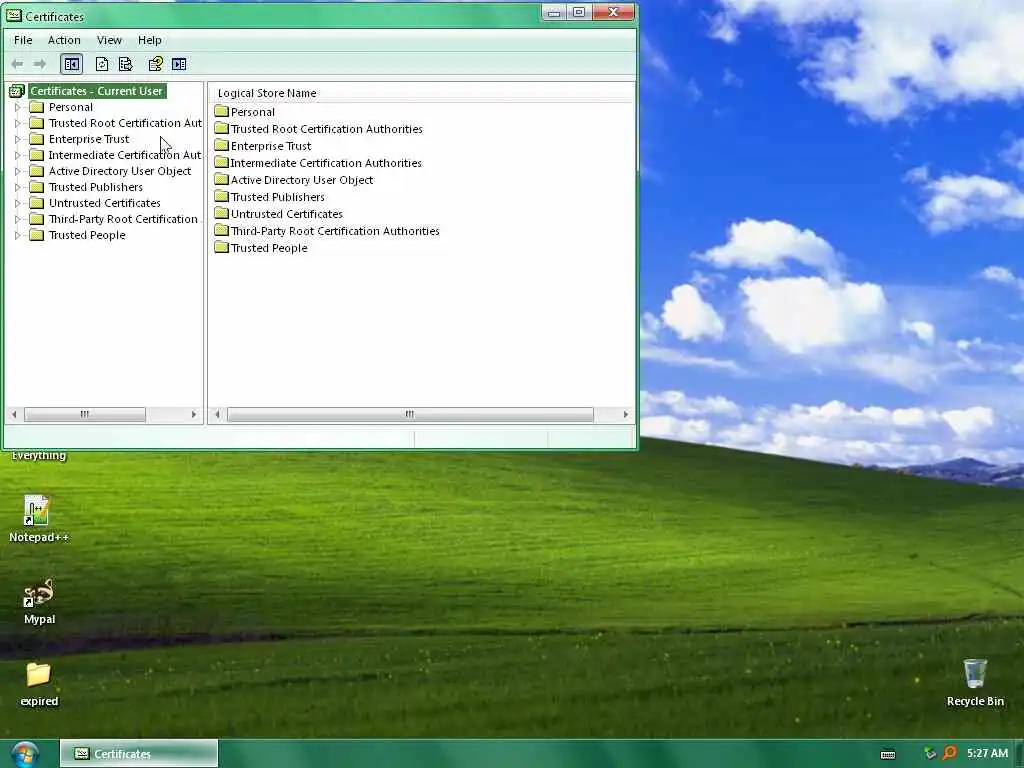Click the Back arrow in the toolbar
Viewport: 1024px width, 768px height.
point(18,64)
